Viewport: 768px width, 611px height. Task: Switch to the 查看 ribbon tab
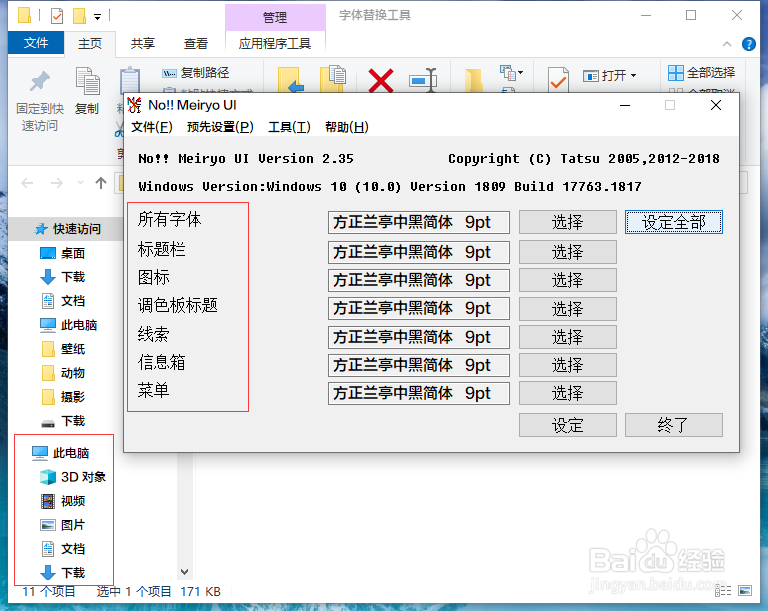pyautogui.click(x=195, y=44)
